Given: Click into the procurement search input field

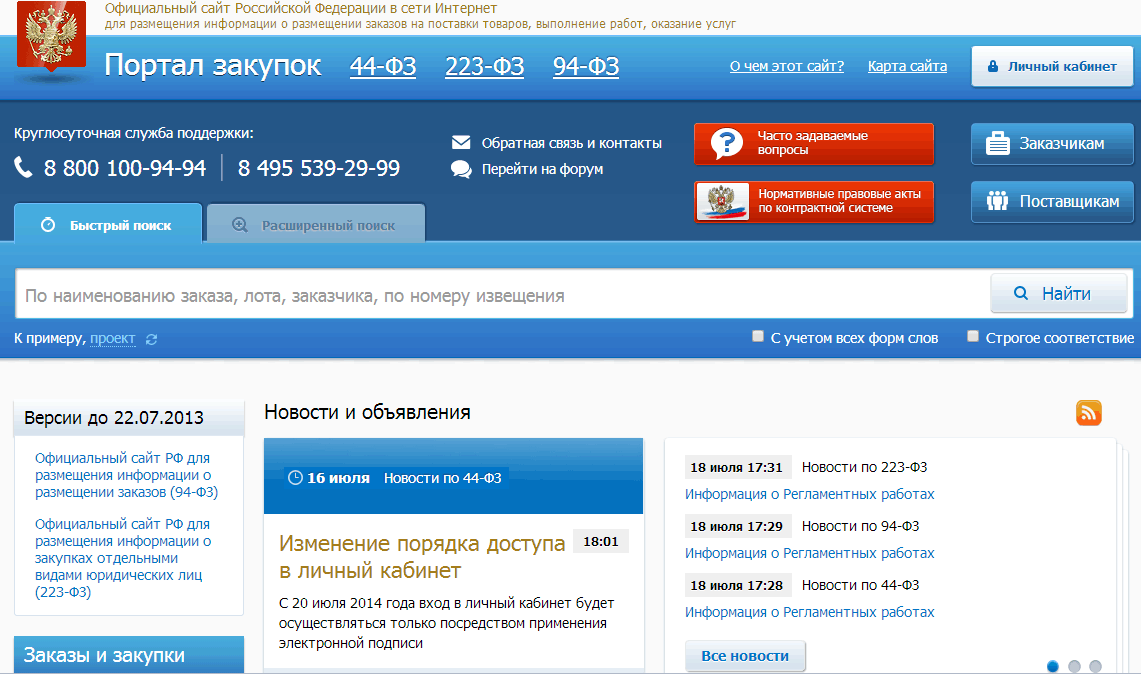Looking at the screenshot, I should 500,296.
